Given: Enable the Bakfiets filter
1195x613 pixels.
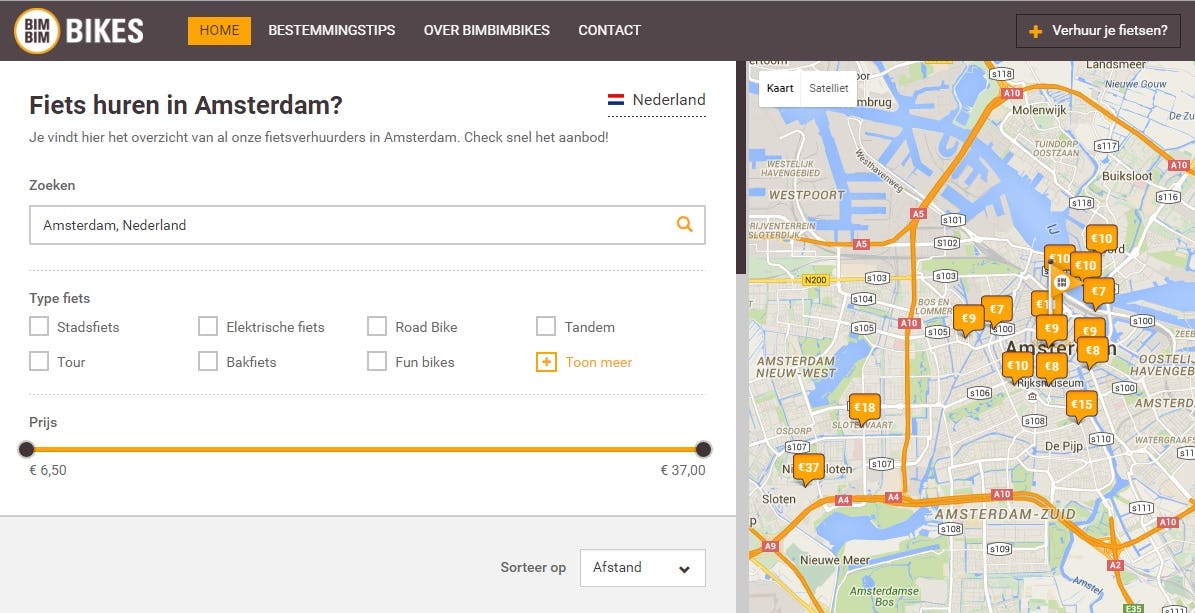Looking at the screenshot, I should [x=208, y=361].
